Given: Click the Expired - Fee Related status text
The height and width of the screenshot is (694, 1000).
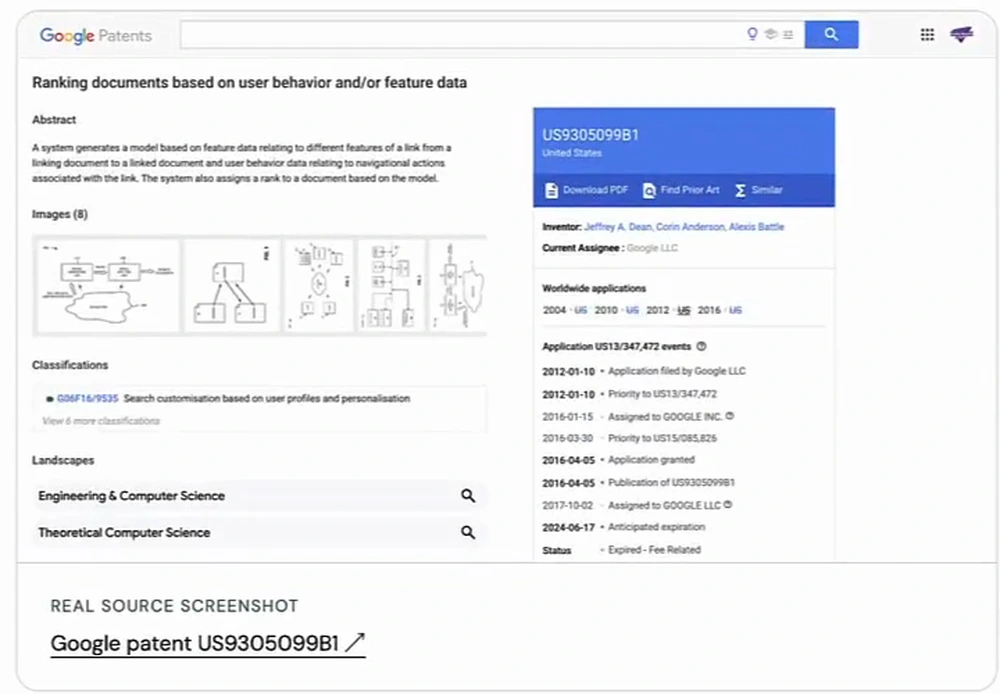Looking at the screenshot, I should (654, 549).
